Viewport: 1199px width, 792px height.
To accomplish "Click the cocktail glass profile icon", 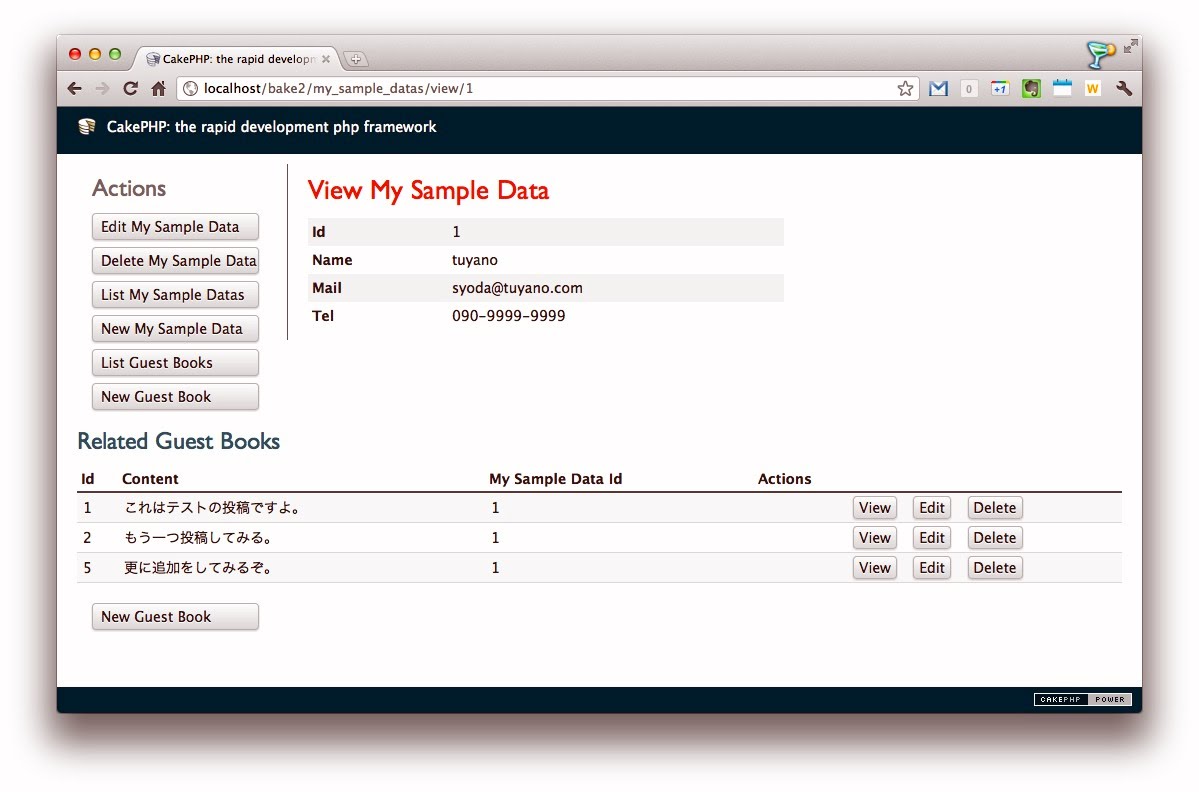I will (1100, 54).
